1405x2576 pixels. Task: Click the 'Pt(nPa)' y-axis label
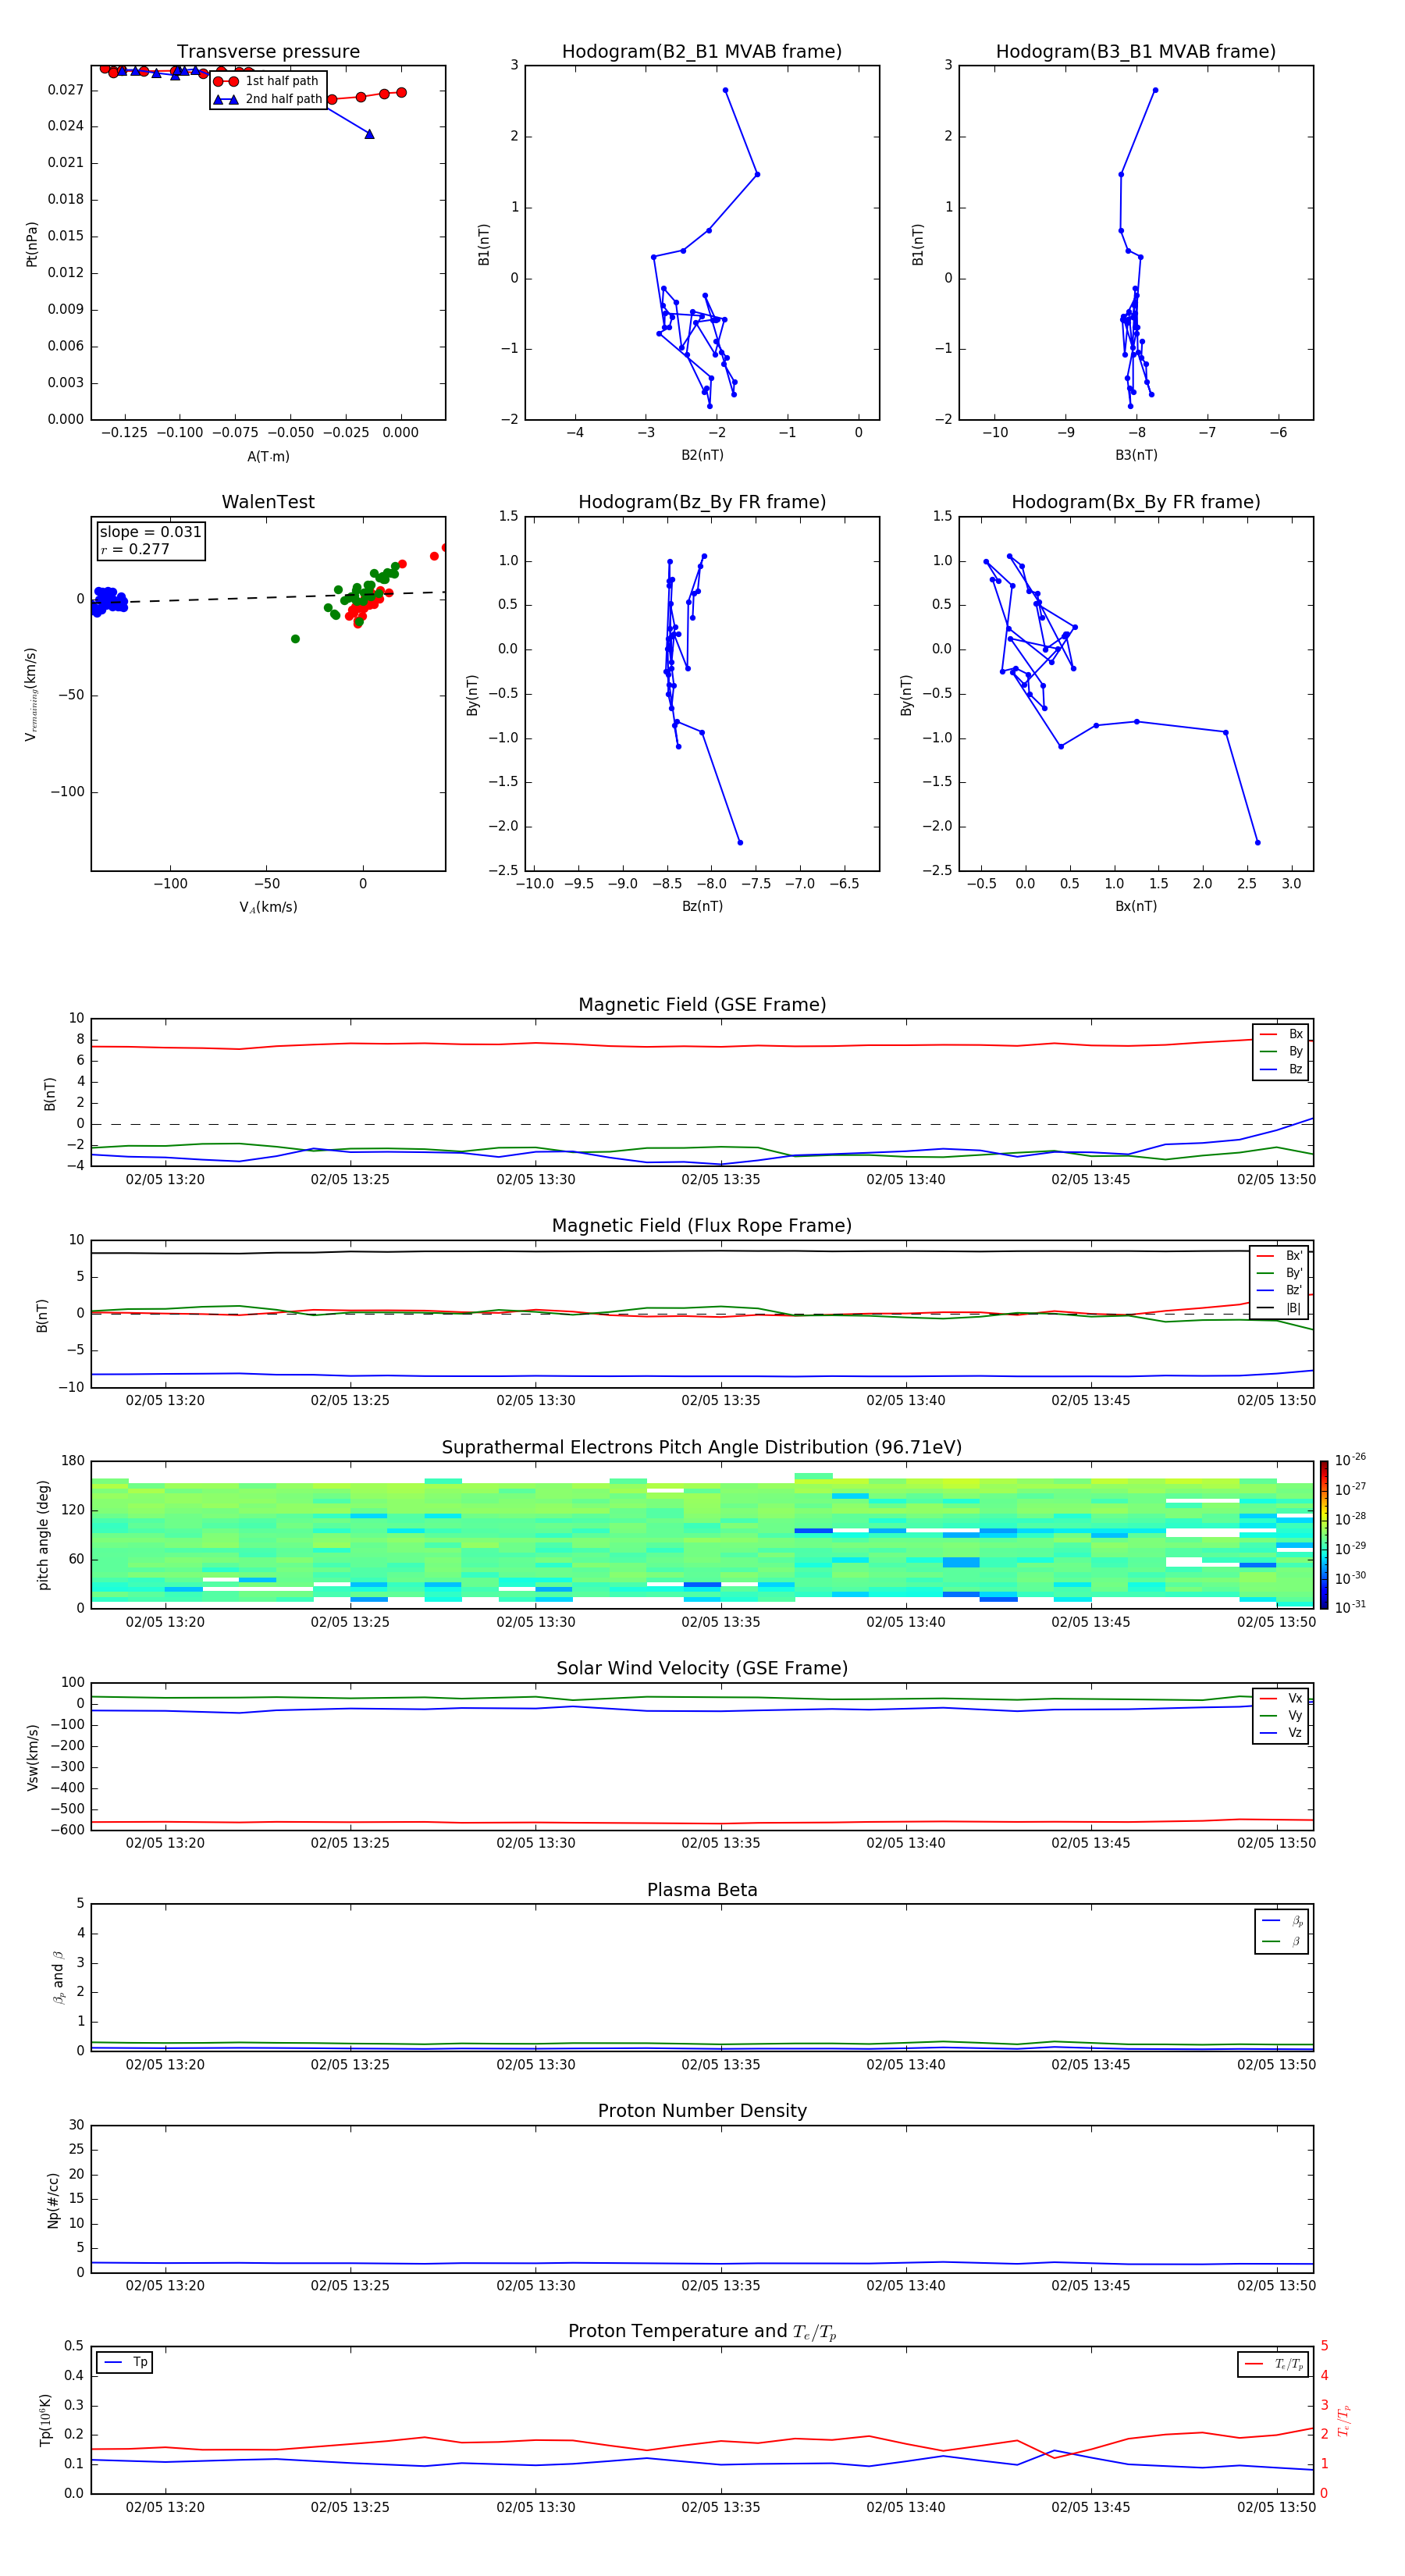pyautogui.click(x=31, y=244)
